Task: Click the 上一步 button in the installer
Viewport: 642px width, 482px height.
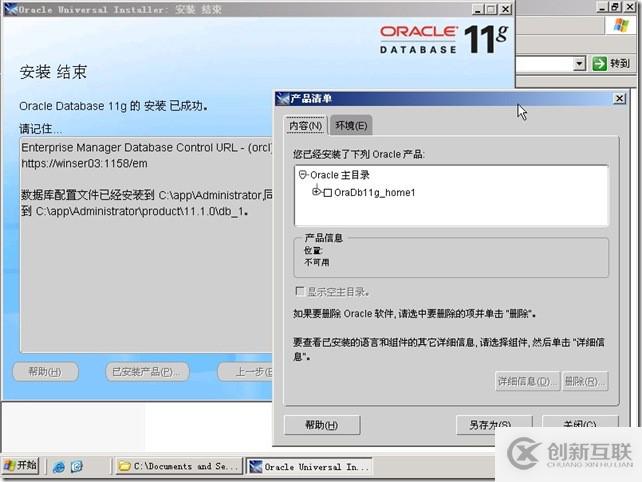Action: pyautogui.click(x=246, y=372)
